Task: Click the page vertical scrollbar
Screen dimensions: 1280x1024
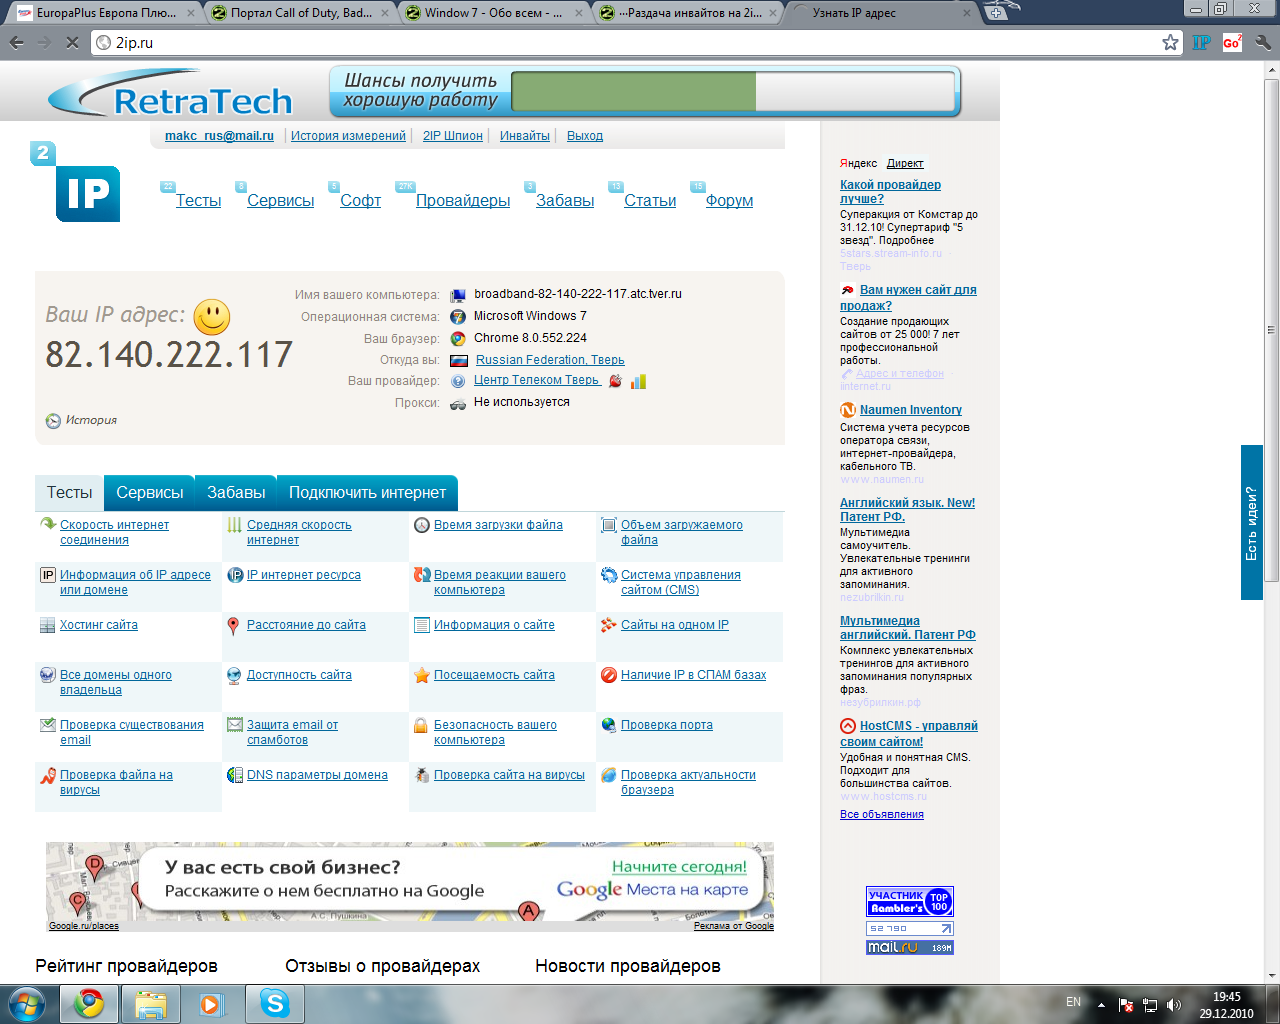Action: click(x=1272, y=330)
